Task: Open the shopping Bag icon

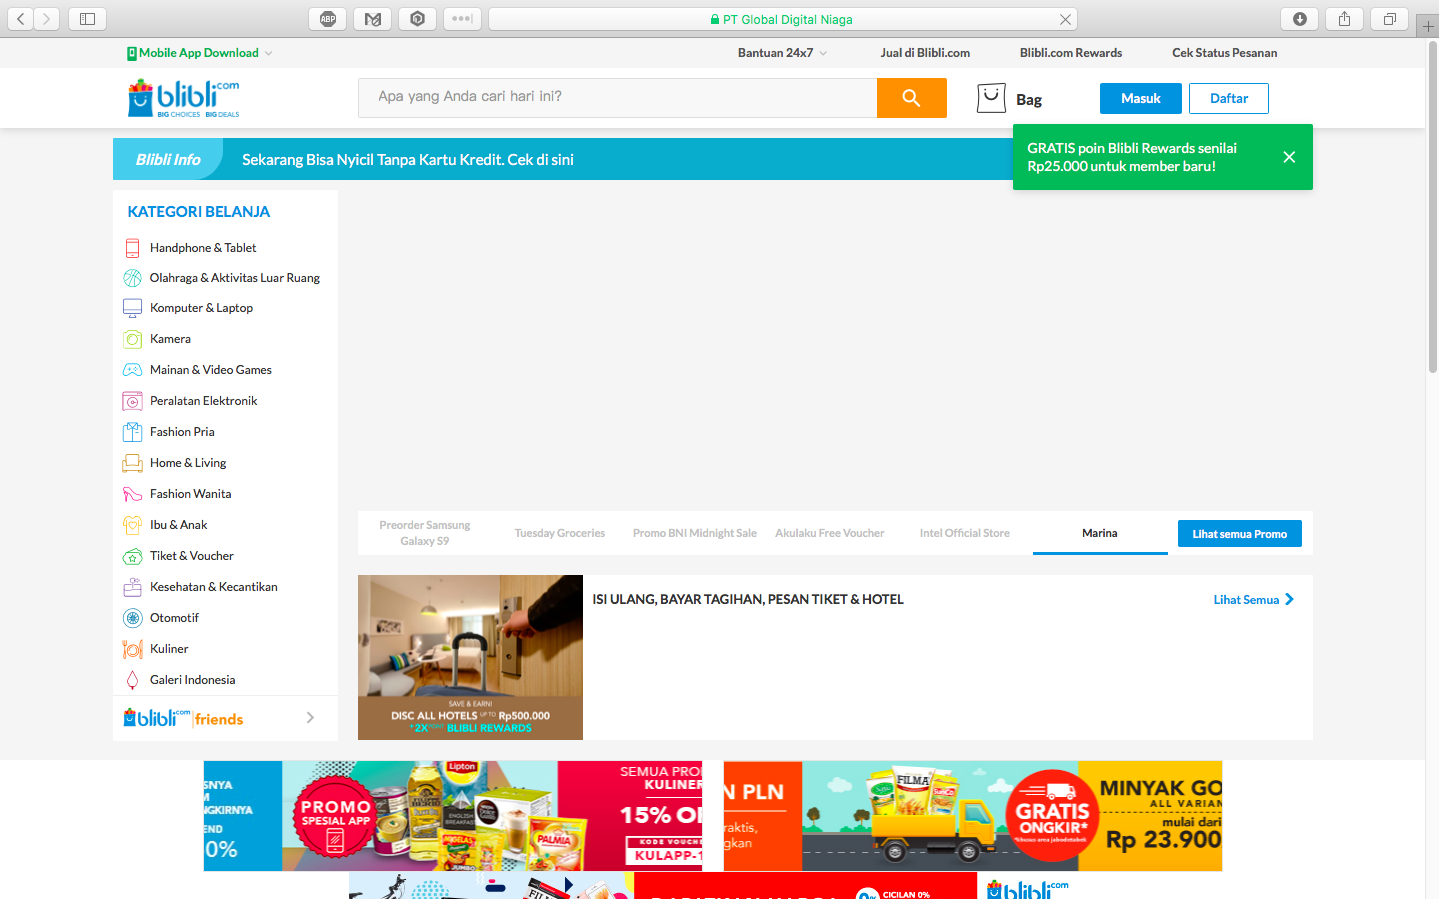Action: click(x=991, y=98)
